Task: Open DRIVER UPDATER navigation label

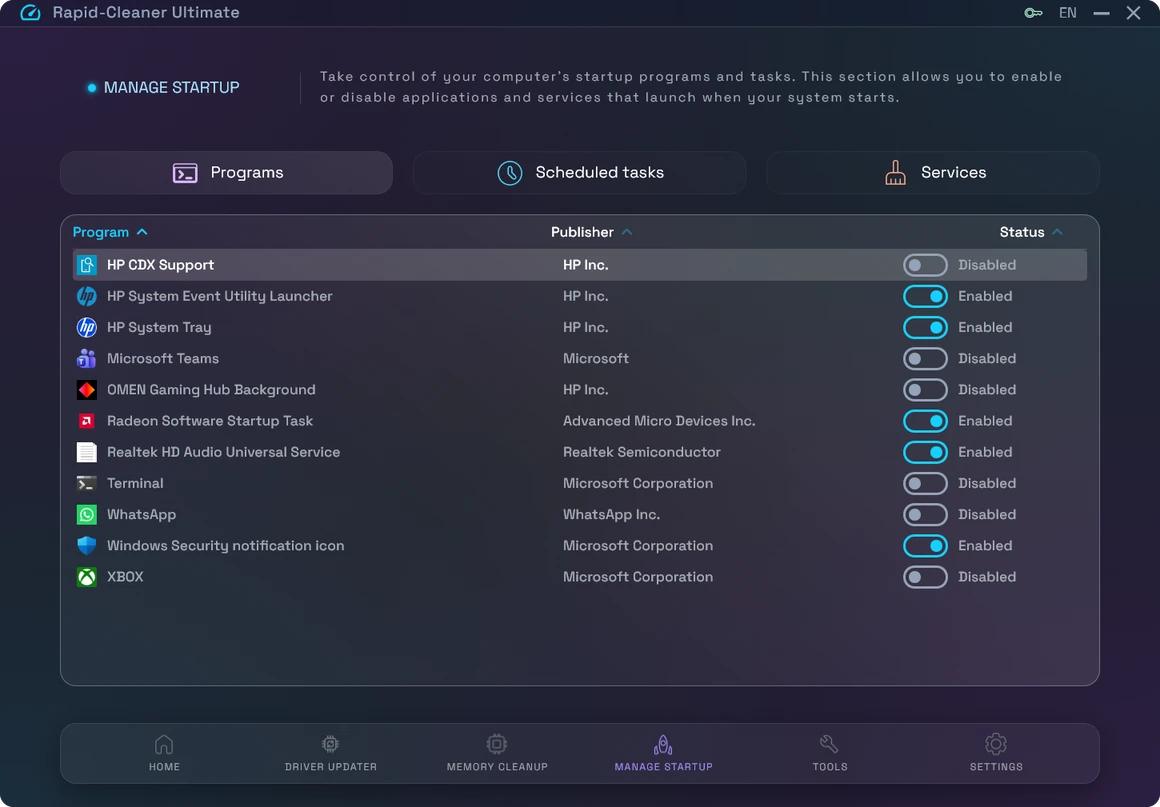Action: [x=331, y=767]
